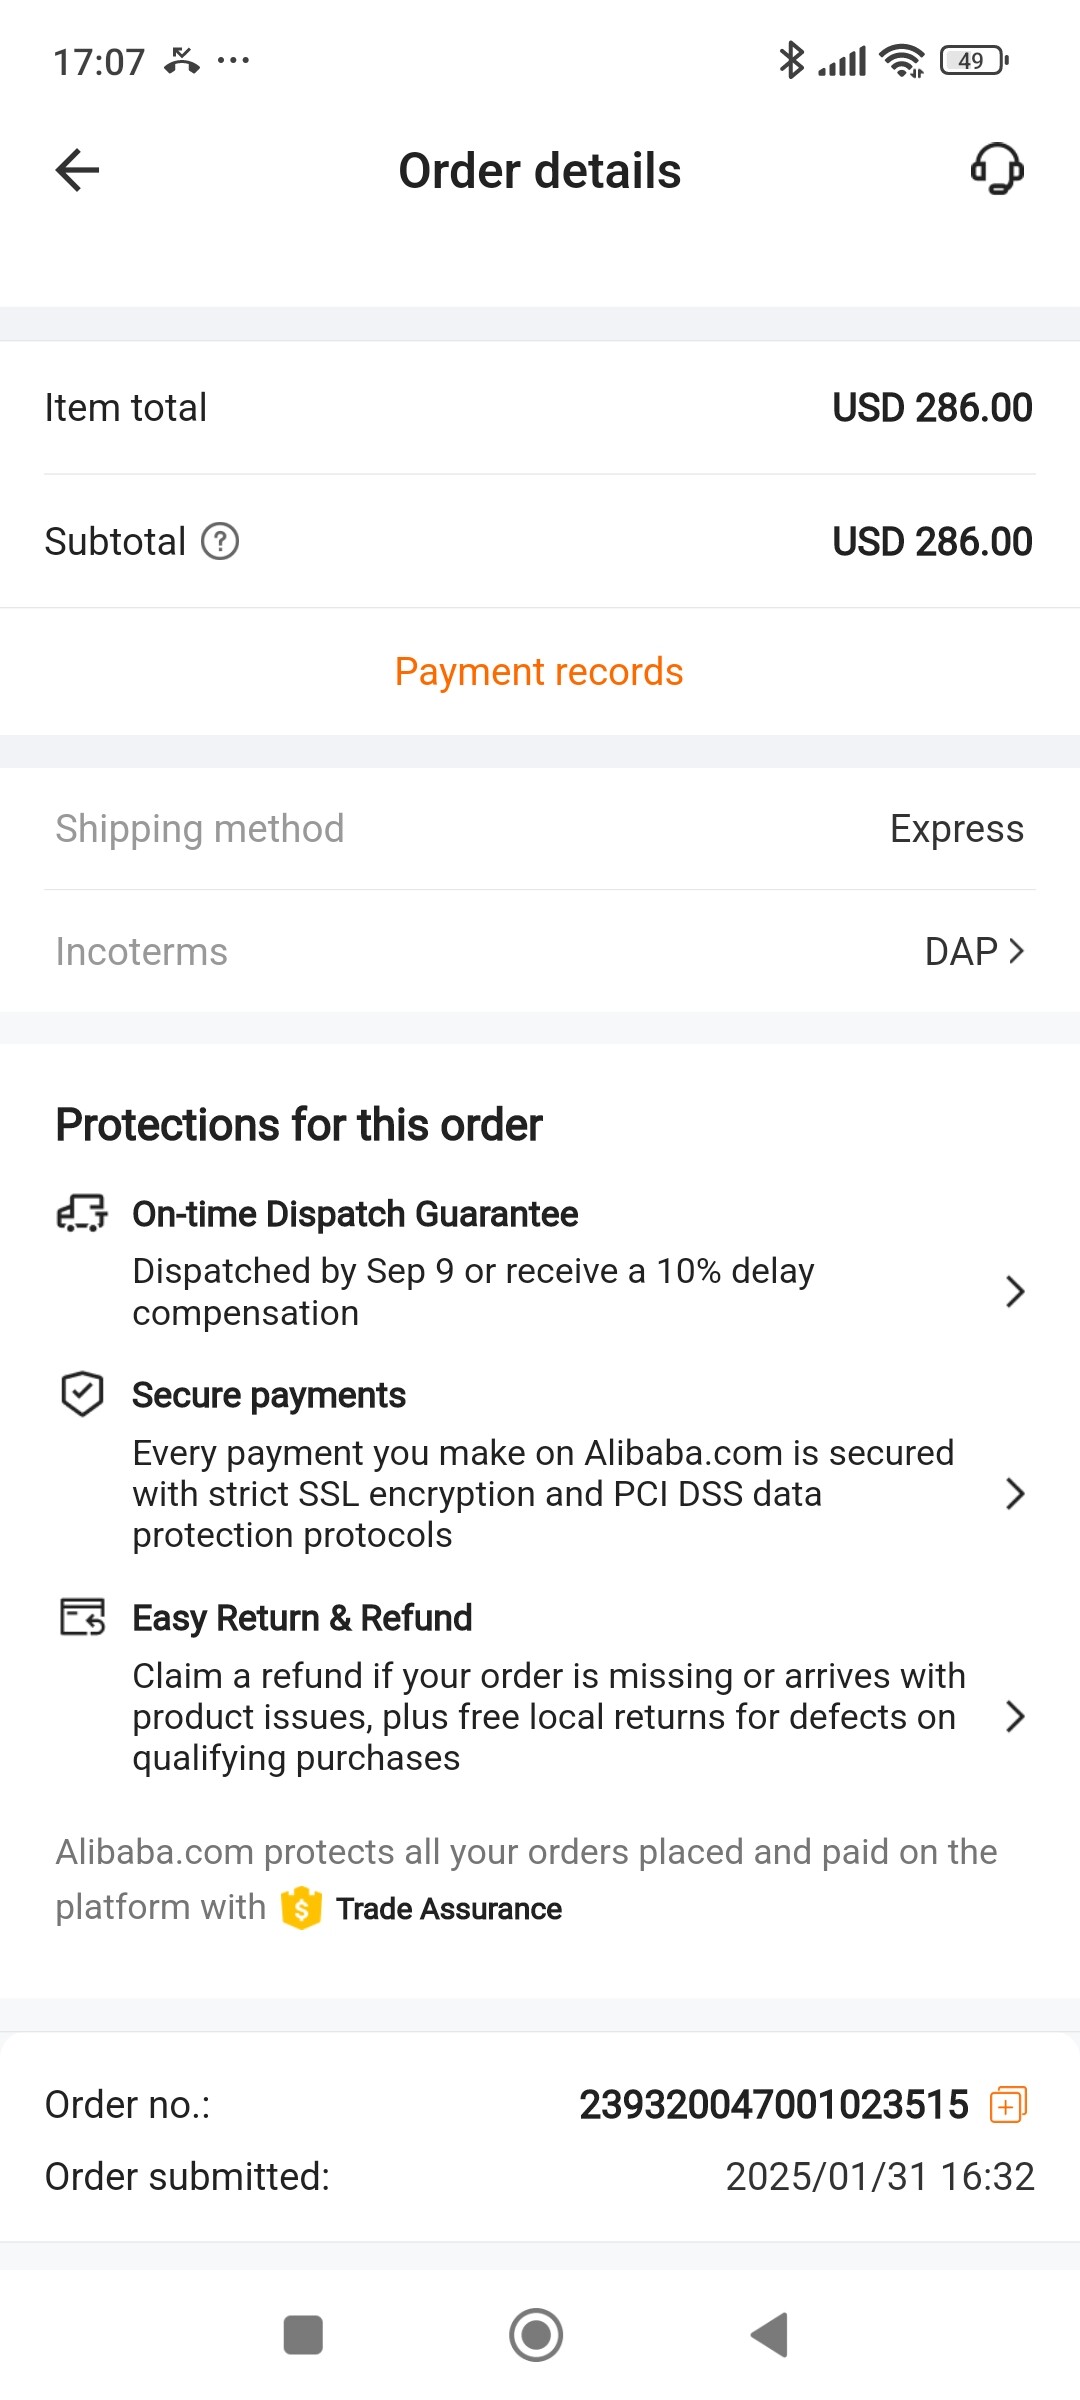
Task: Open Payment records link
Action: (x=539, y=672)
